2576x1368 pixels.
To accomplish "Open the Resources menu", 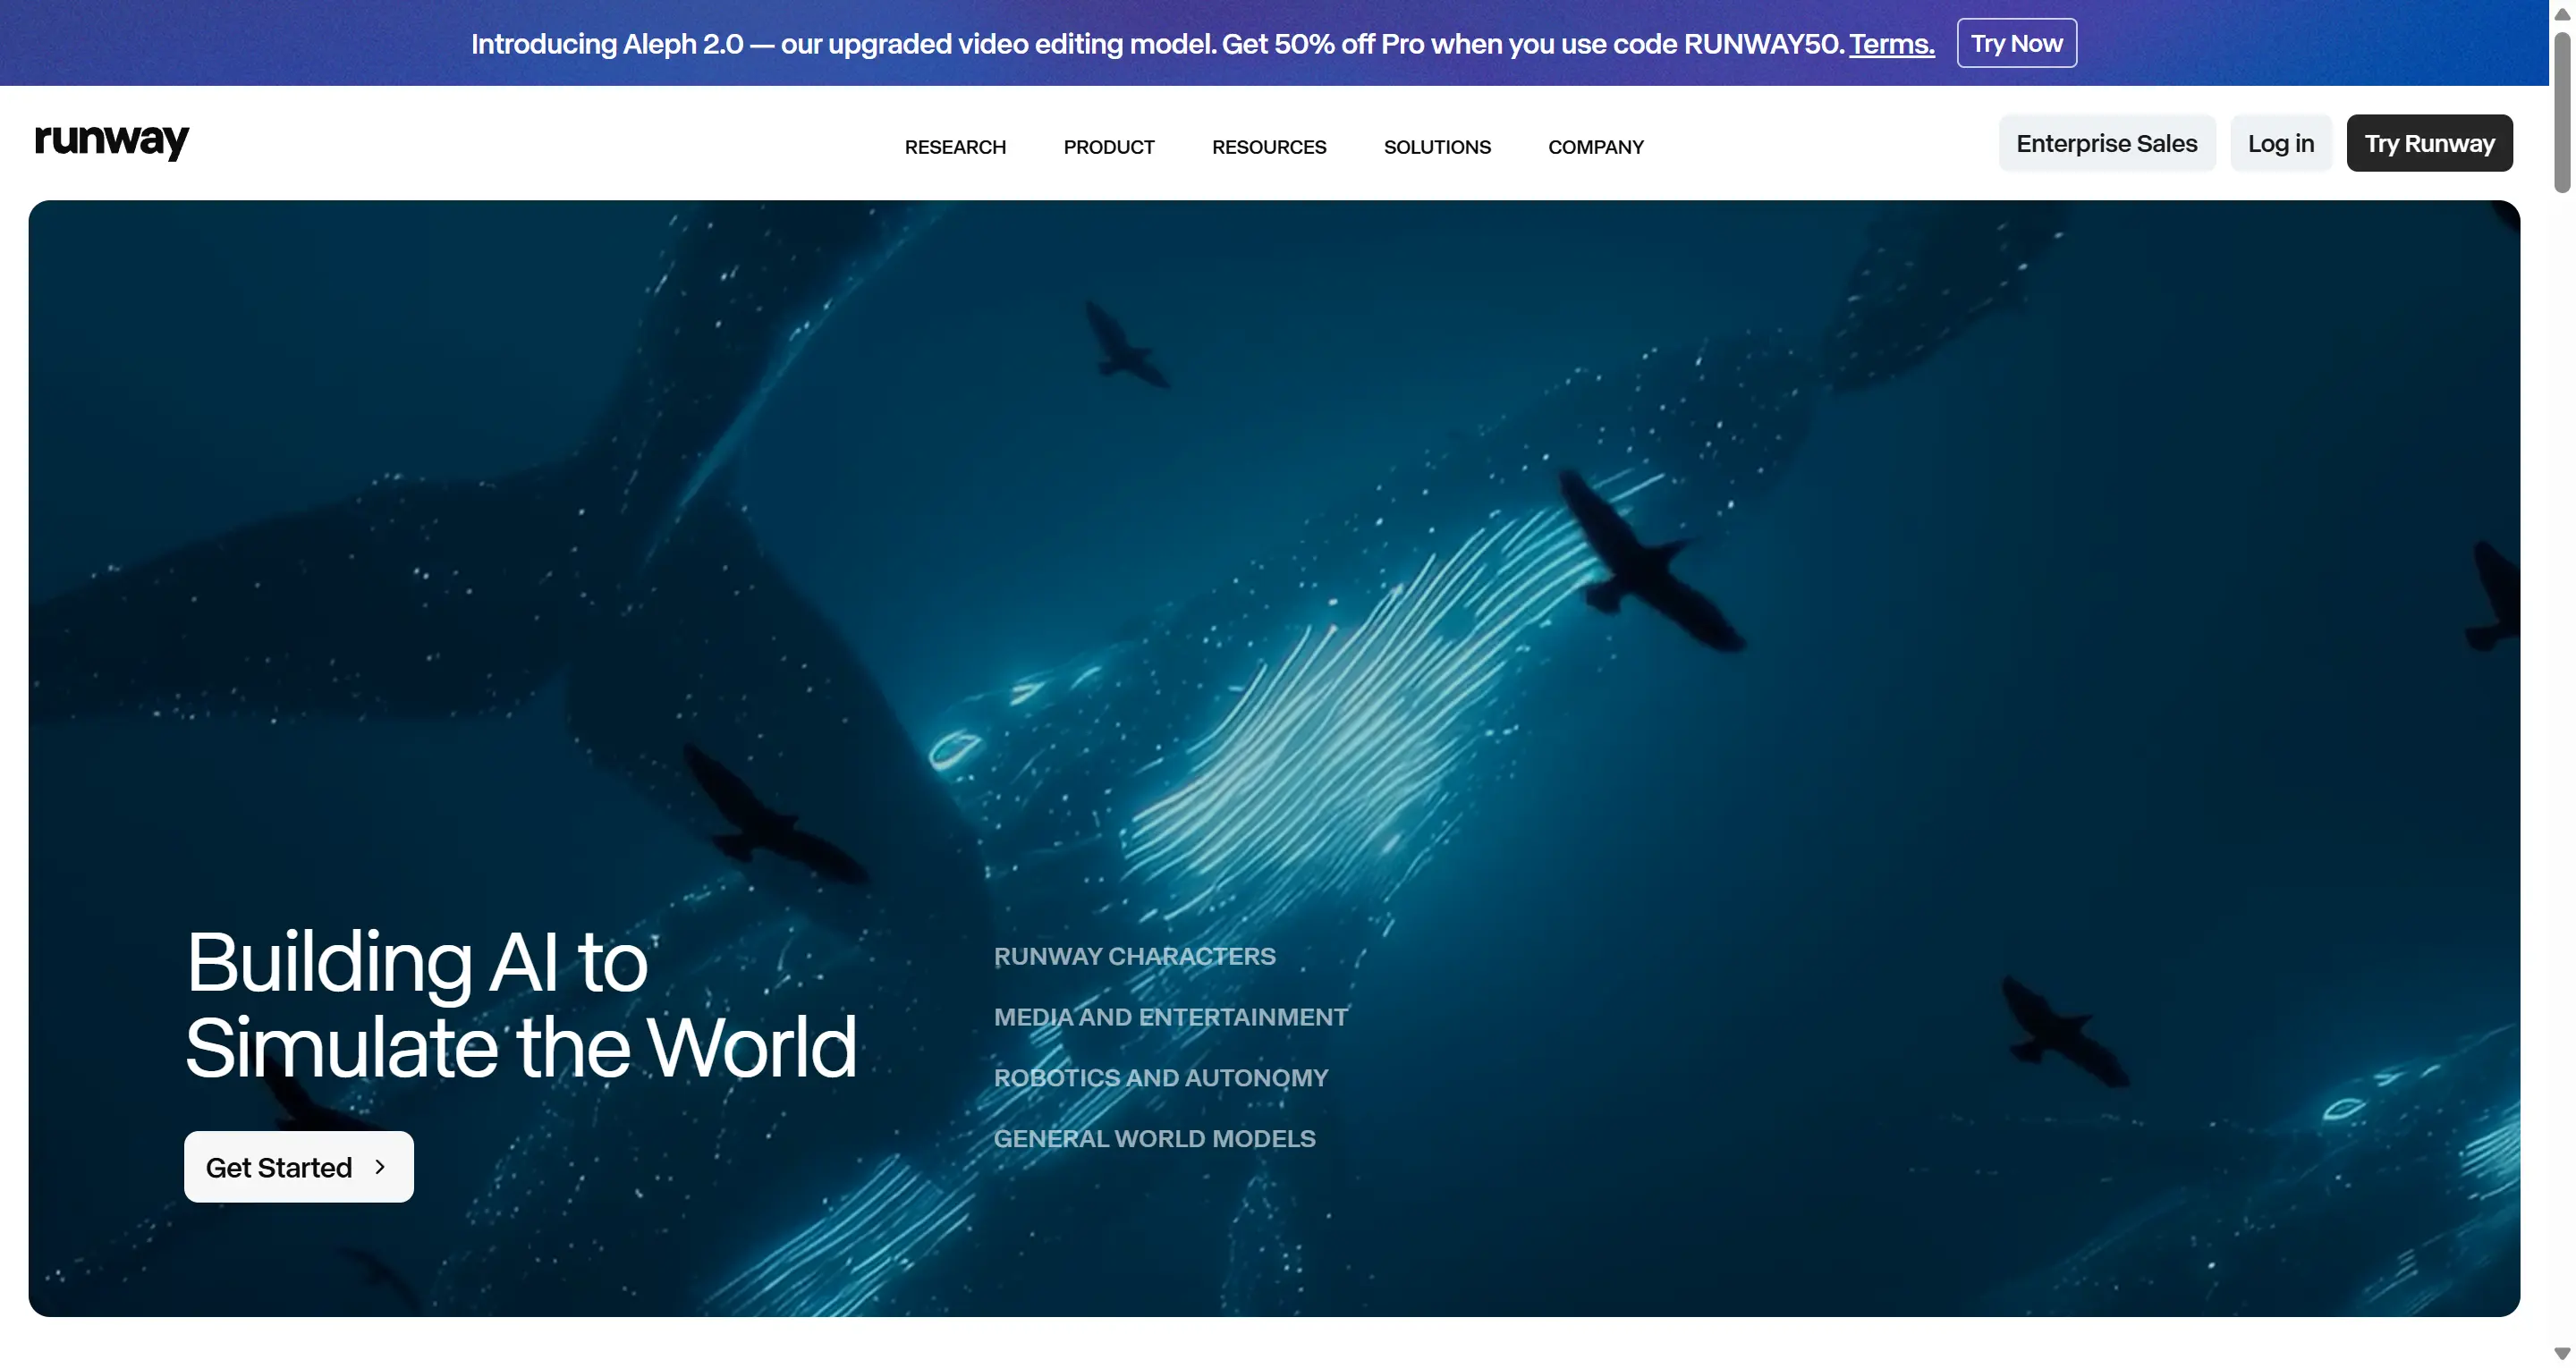I will [1269, 147].
